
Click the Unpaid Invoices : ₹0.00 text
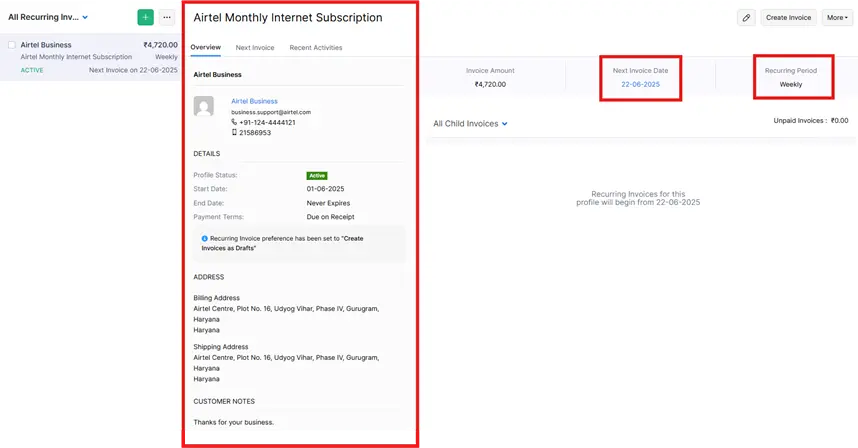(x=811, y=120)
